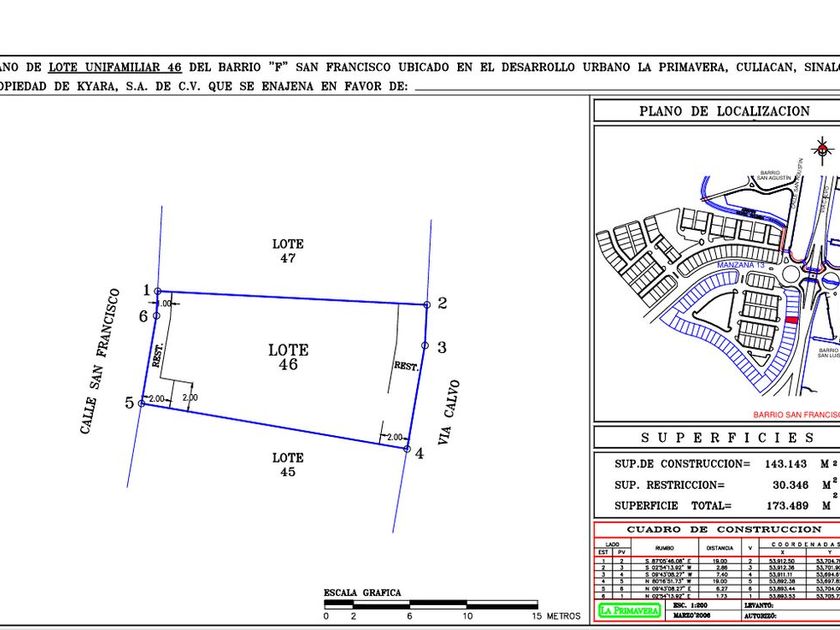Click the right 'REST.' restriction label

(x=406, y=366)
